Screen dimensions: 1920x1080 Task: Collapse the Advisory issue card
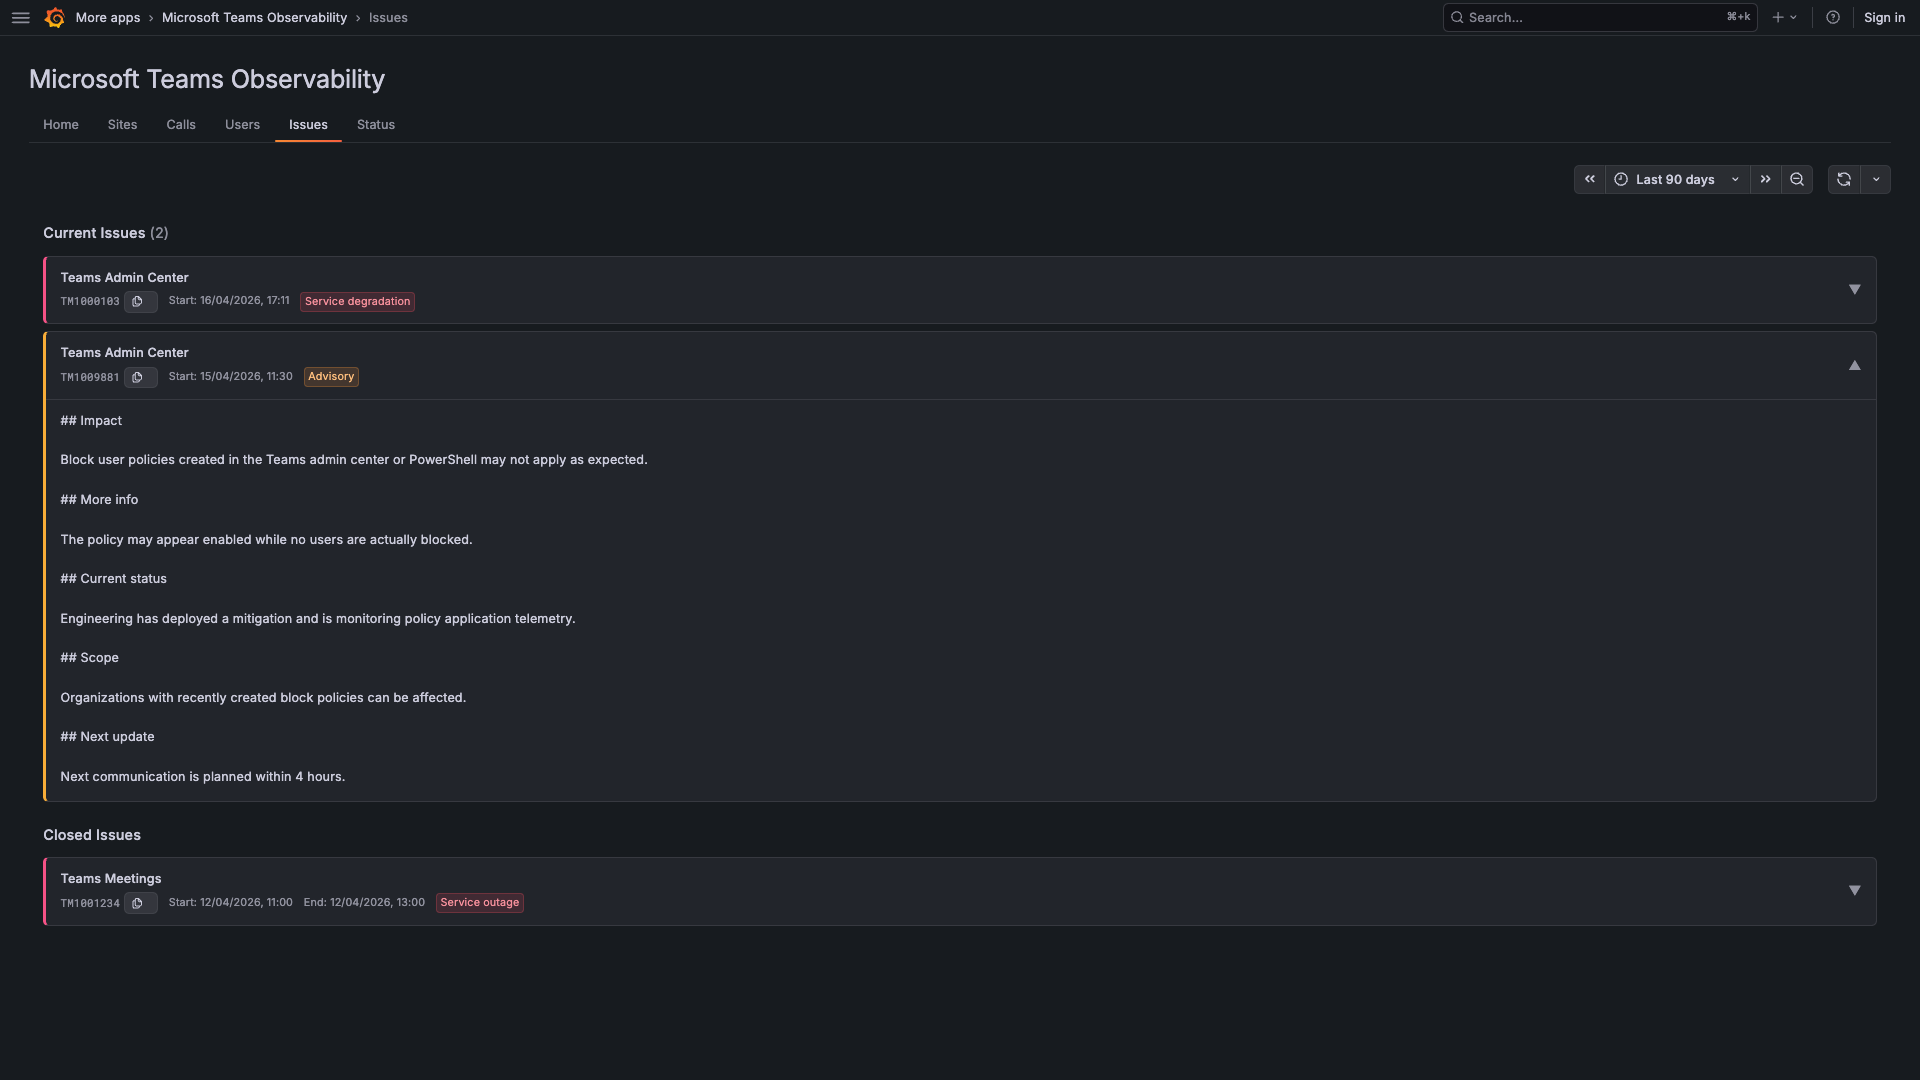pos(1854,365)
